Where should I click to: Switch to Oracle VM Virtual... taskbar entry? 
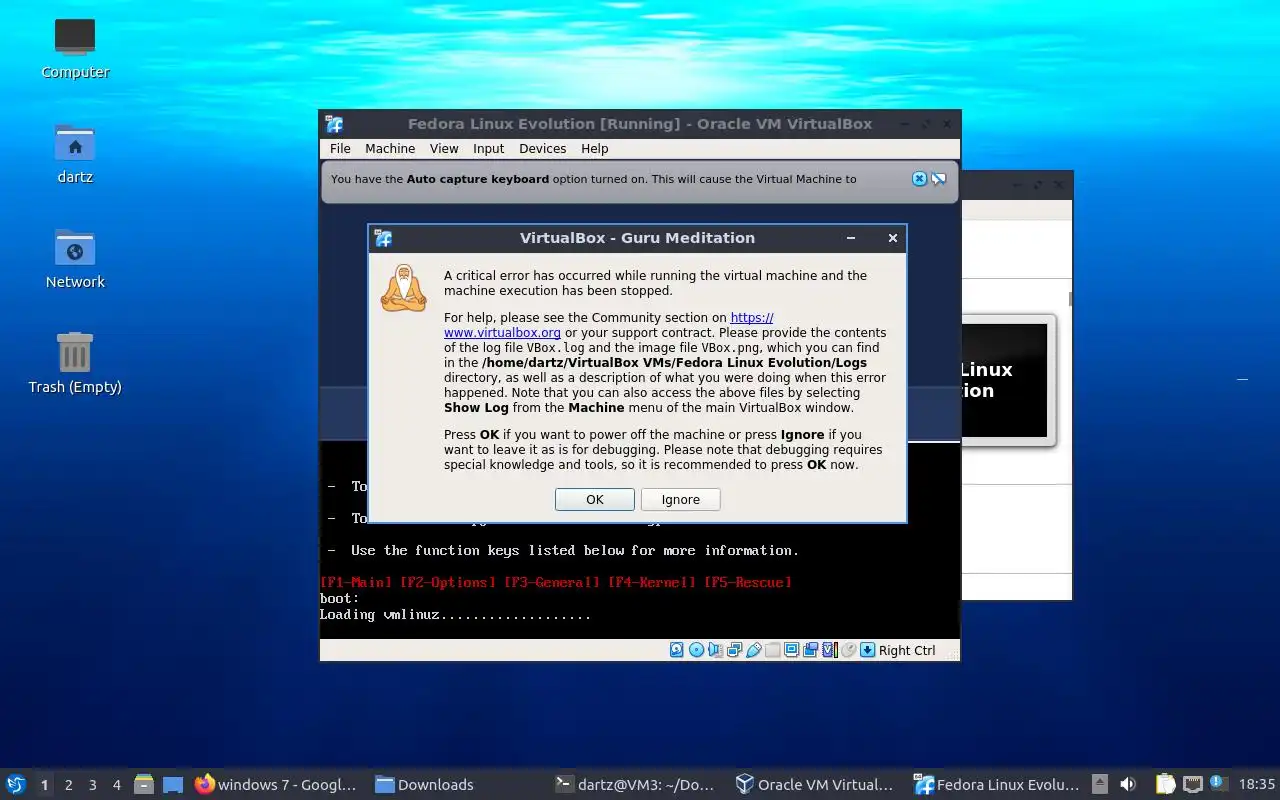click(x=816, y=785)
